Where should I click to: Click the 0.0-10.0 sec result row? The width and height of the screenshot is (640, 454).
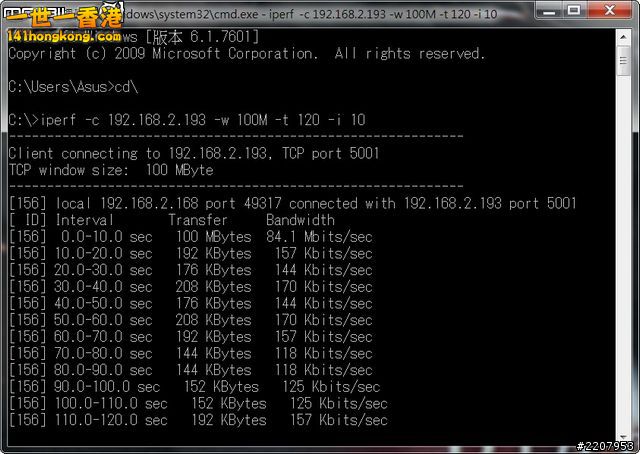[x=190, y=236]
